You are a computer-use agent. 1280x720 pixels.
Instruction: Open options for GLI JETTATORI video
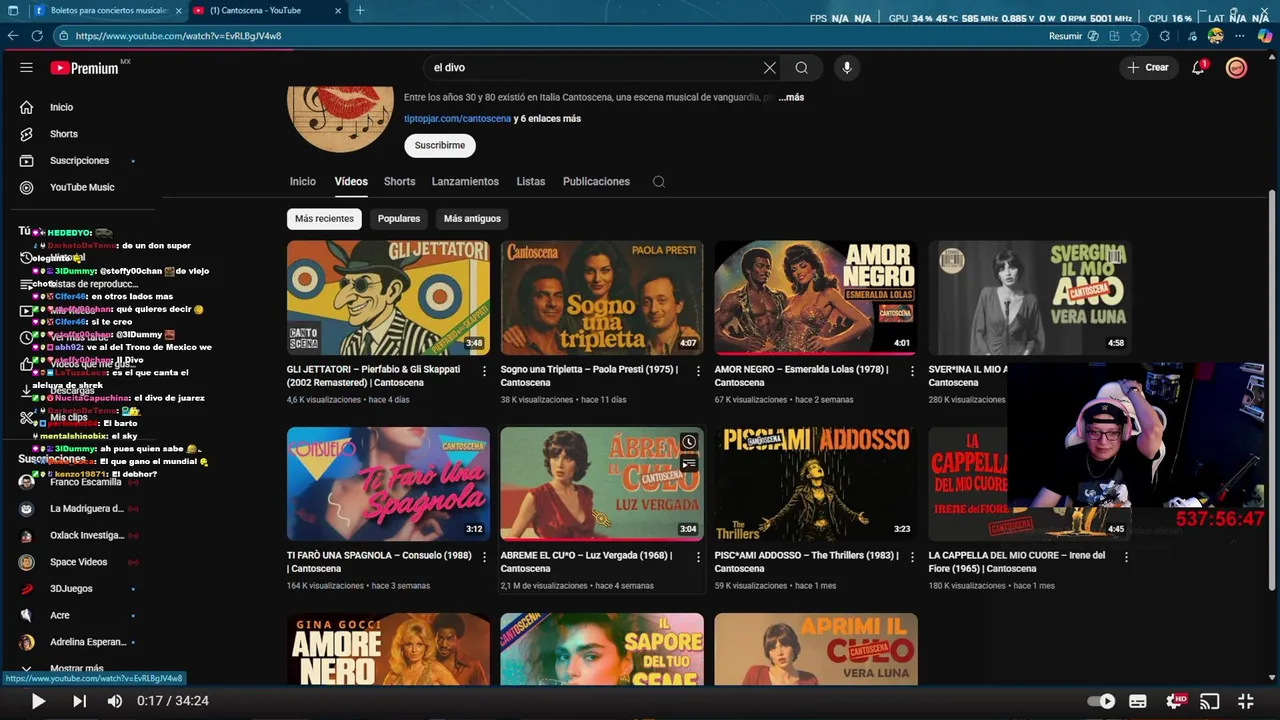(x=485, y=371)
